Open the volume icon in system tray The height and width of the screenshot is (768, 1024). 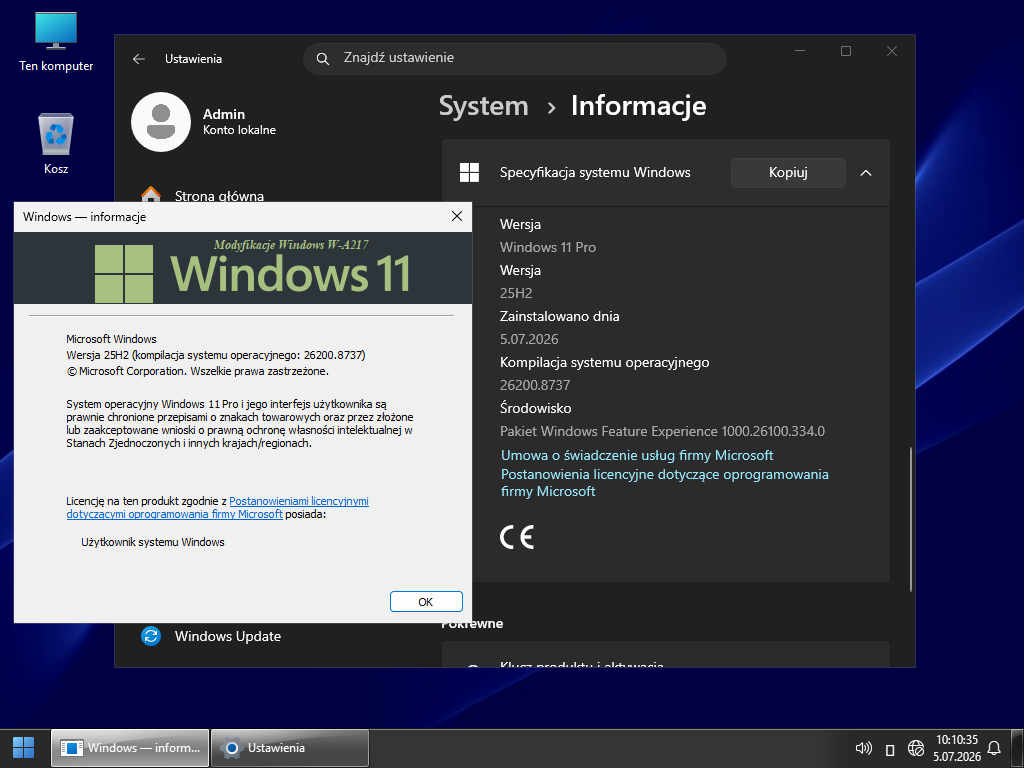(x=863, y=748)
